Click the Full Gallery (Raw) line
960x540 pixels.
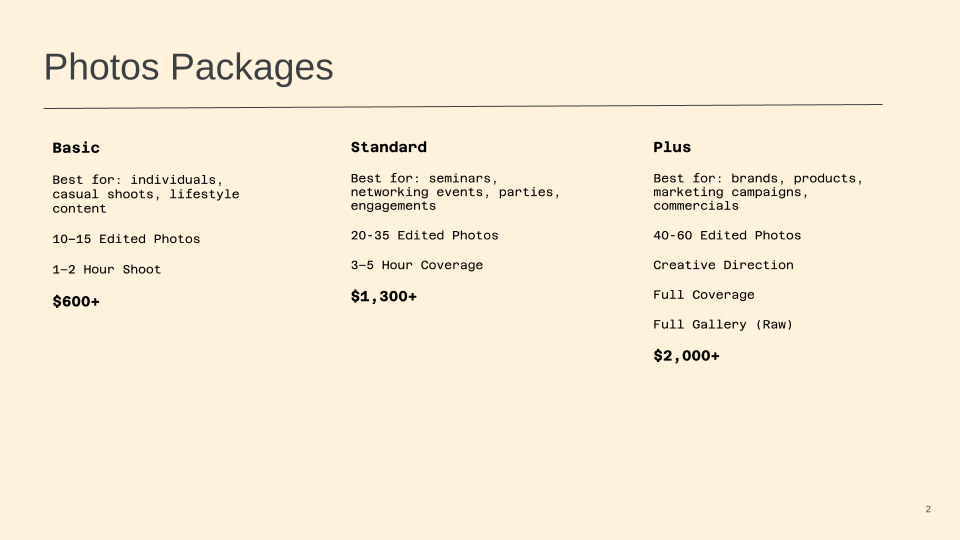[722, 325]
